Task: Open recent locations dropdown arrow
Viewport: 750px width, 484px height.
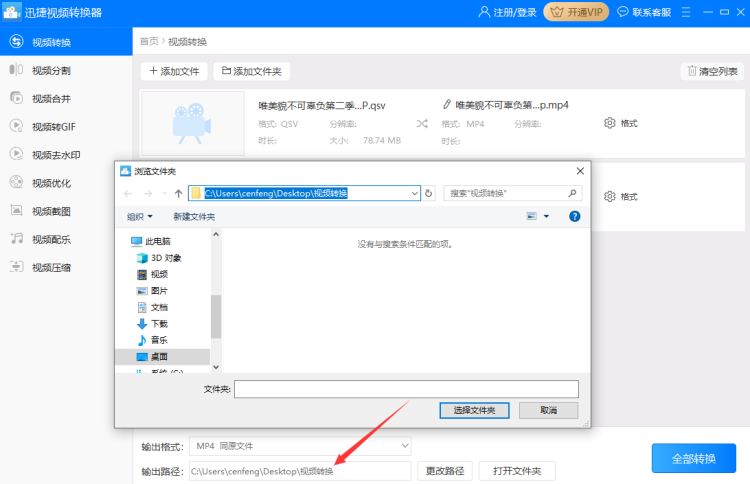Action: point(164,193)
